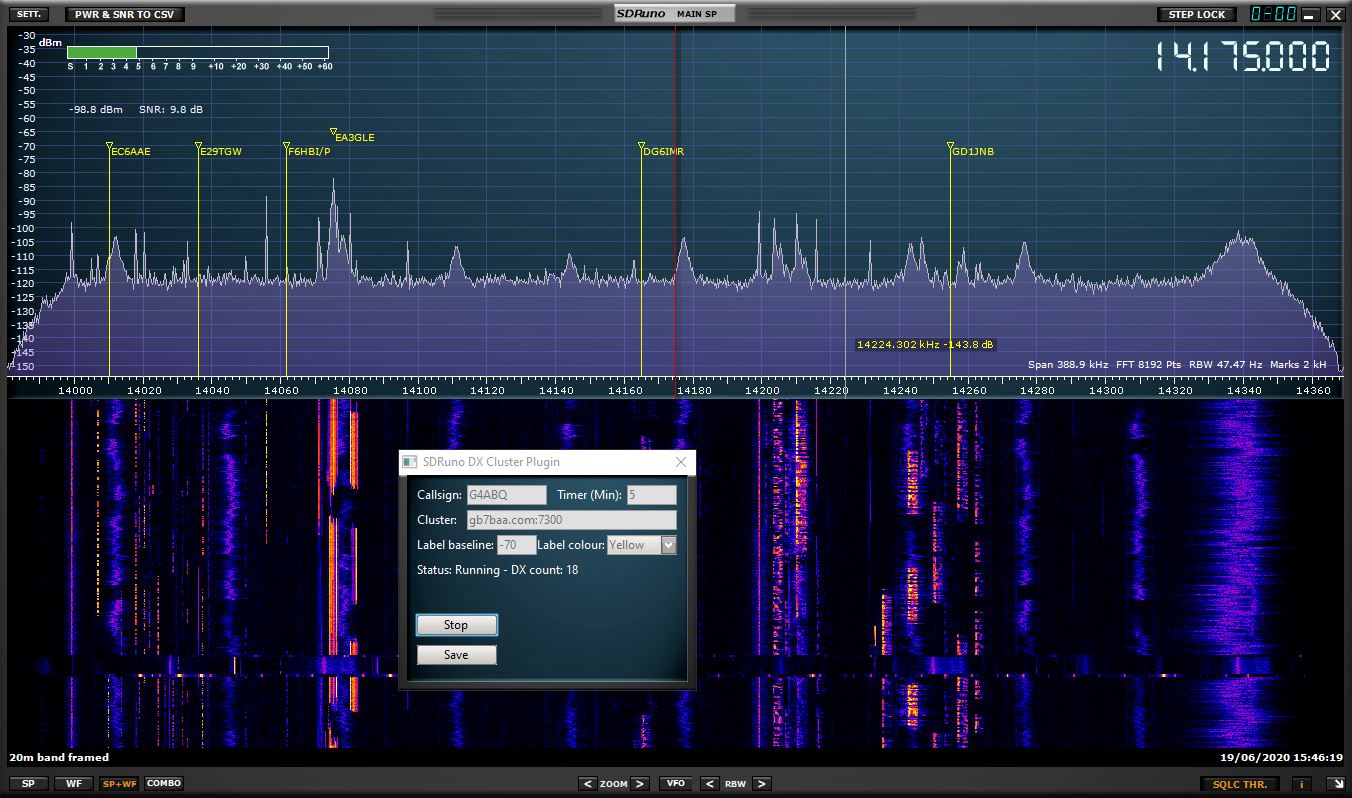Increase zoom with right arrow
This screenshot has width=1352, height=798.
(640, 784)
